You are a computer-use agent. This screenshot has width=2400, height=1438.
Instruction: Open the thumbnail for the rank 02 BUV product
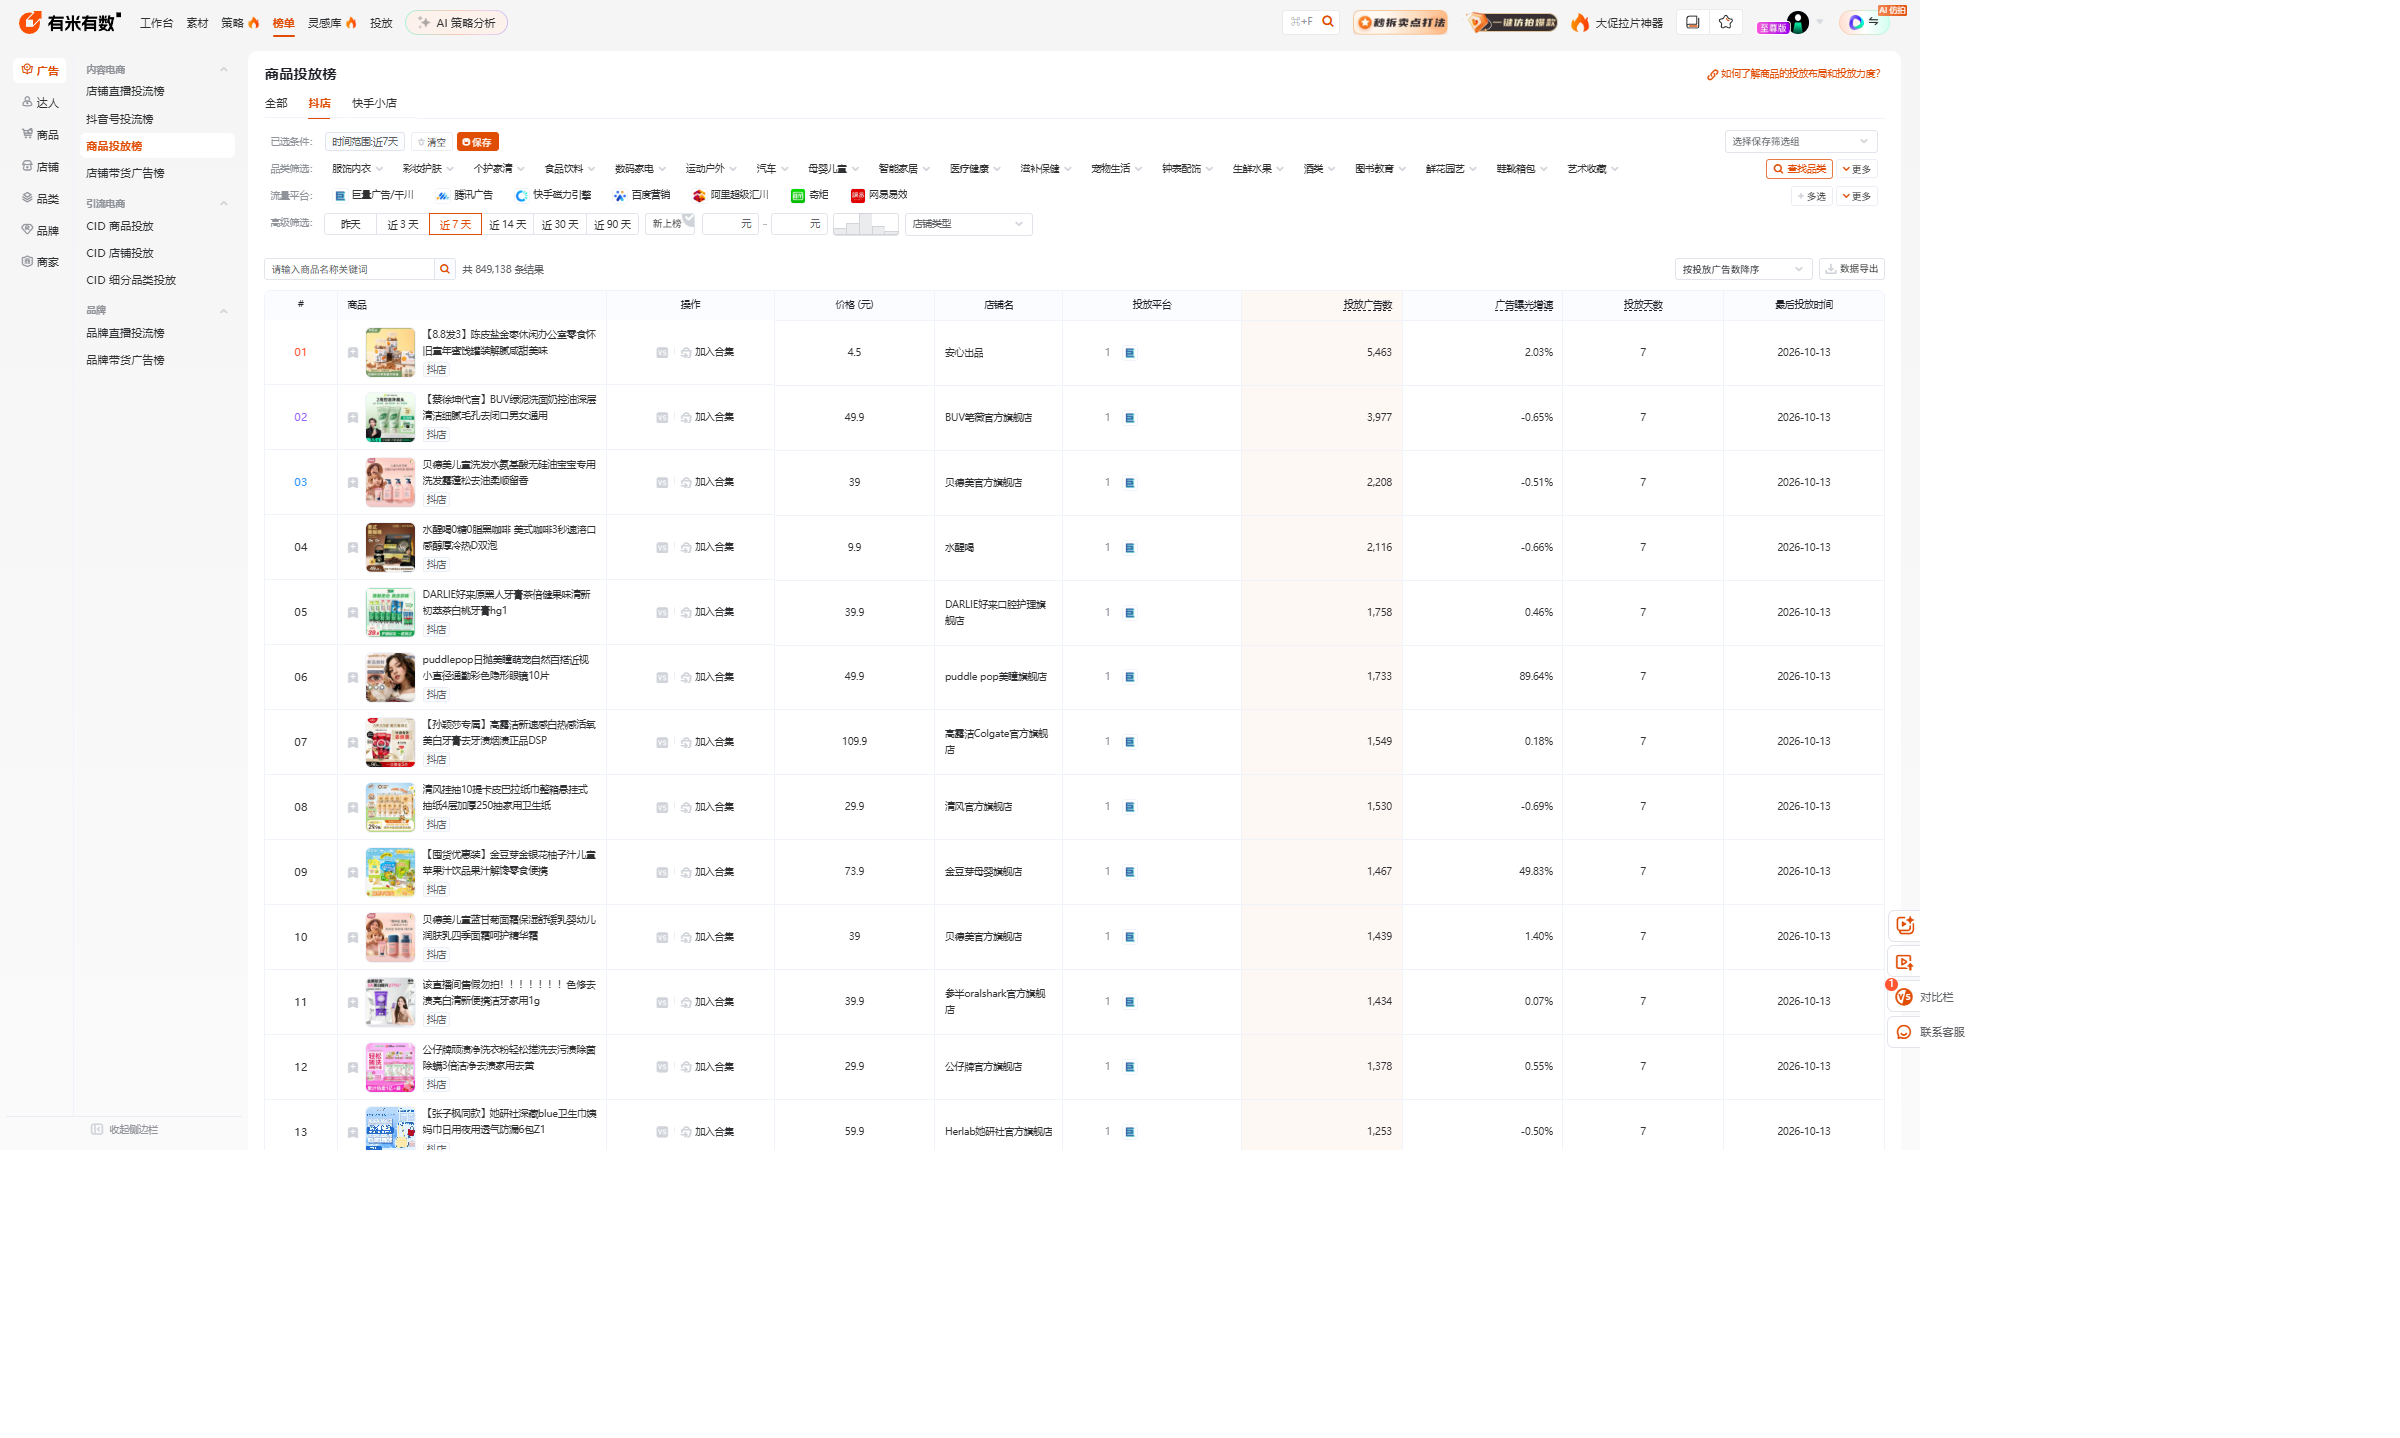[390, 417]
